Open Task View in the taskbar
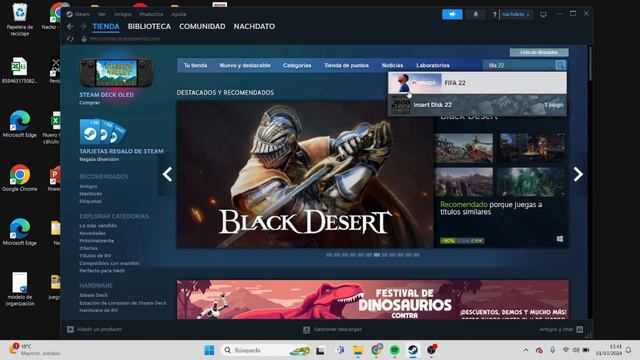The width and height of the screenshot is (640, 360). coord(320,350)
